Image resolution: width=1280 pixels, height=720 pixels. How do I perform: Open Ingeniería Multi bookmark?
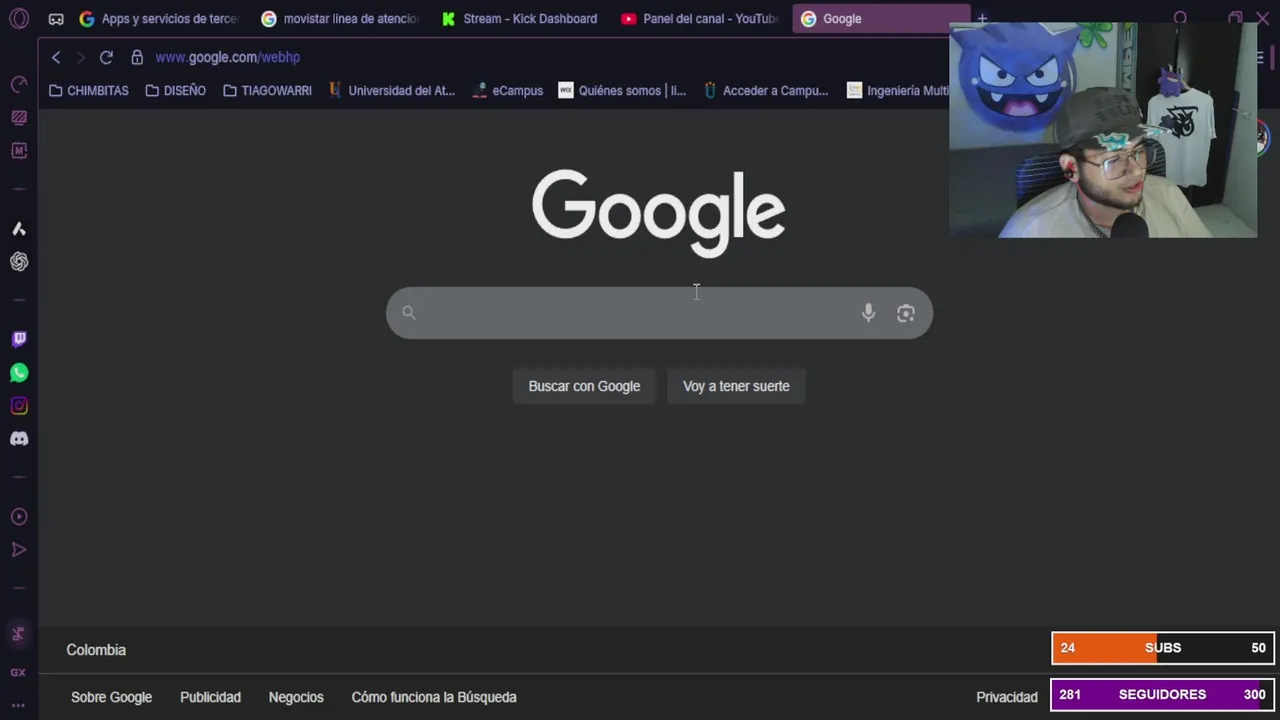tap(898, 90)
